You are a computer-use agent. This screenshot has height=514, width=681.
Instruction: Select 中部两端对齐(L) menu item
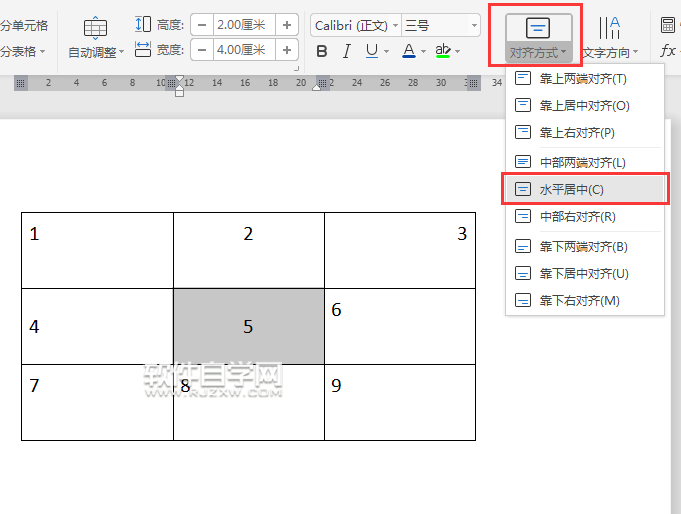(x=585, y=162)
